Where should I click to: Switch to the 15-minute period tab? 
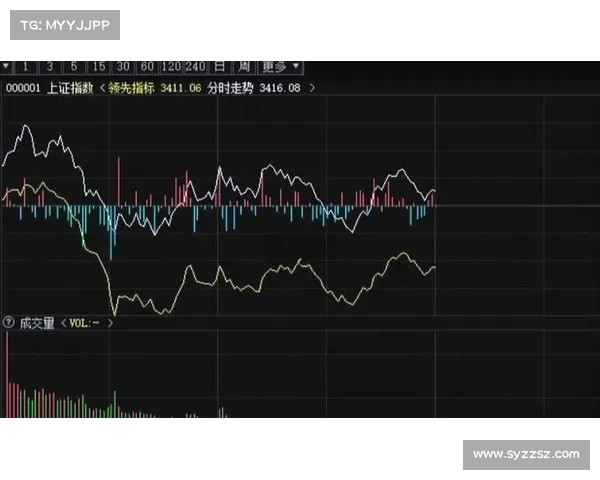pyautogui.click(x=99, y=67)
